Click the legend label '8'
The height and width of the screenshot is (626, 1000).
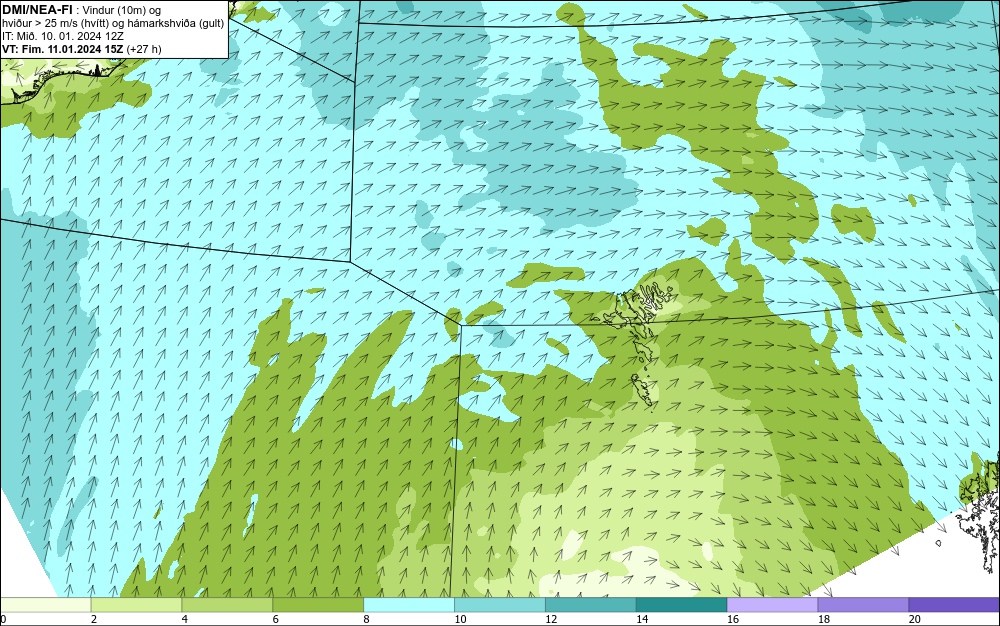pos(367,619)
